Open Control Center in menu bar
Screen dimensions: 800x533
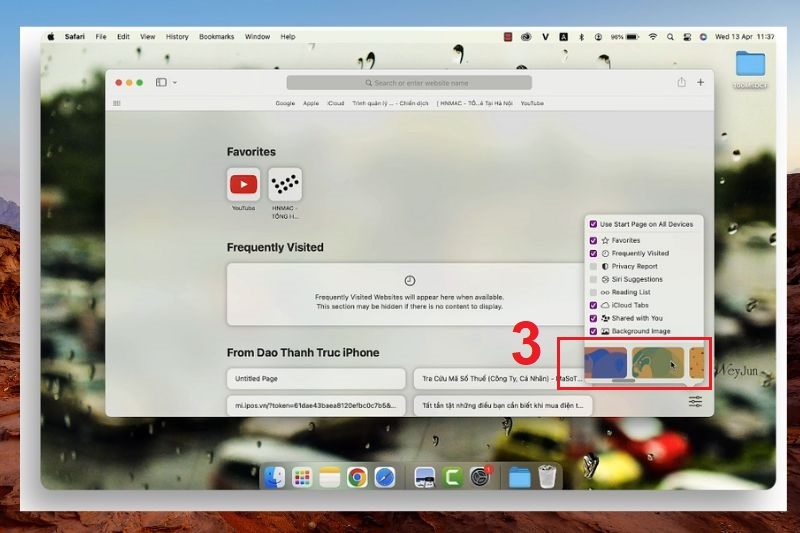click(x=687, y=37)
